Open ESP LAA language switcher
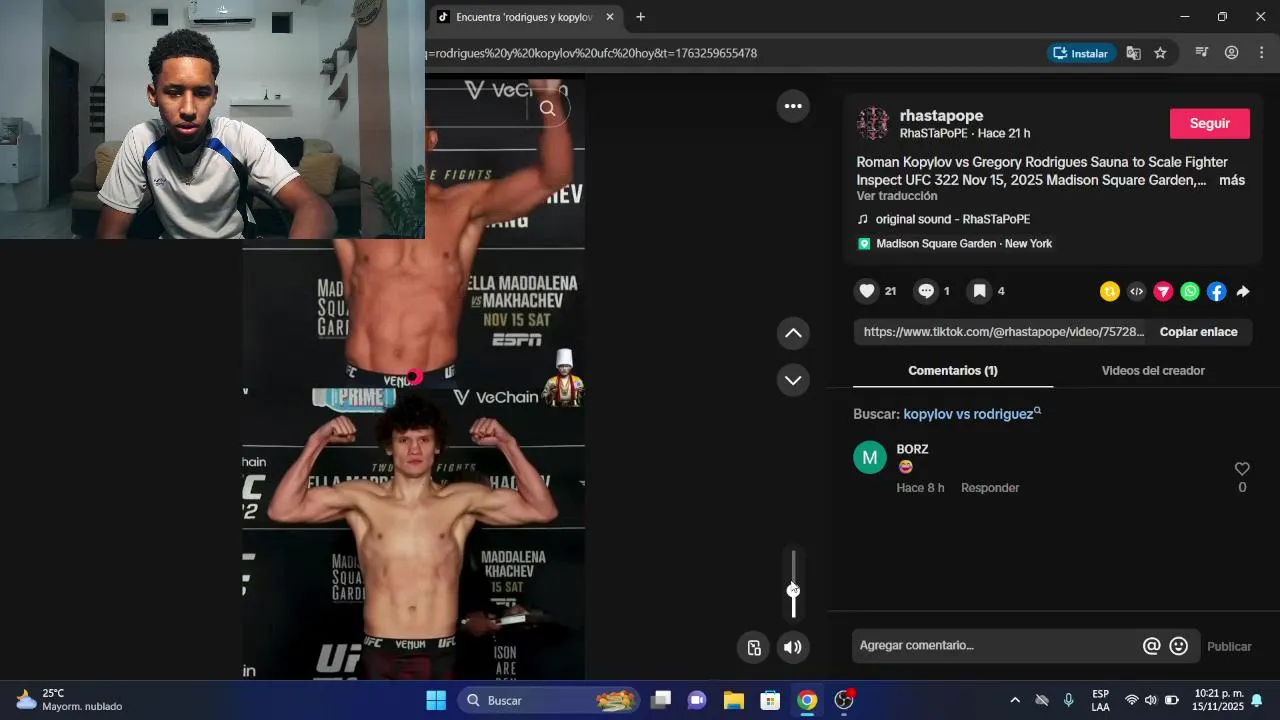 [x=1100, y=700]
